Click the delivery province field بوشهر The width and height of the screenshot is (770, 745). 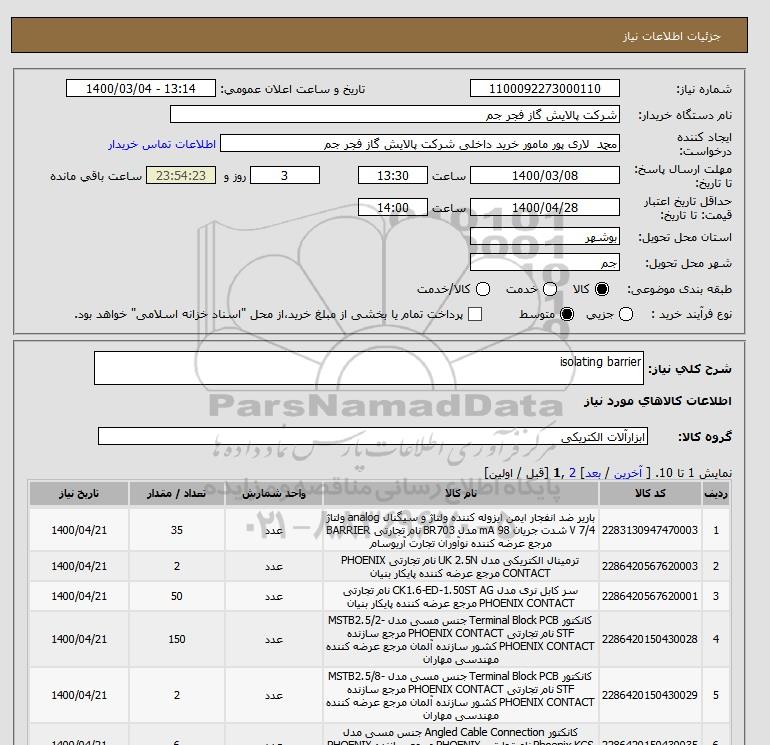tap(545, 237)
